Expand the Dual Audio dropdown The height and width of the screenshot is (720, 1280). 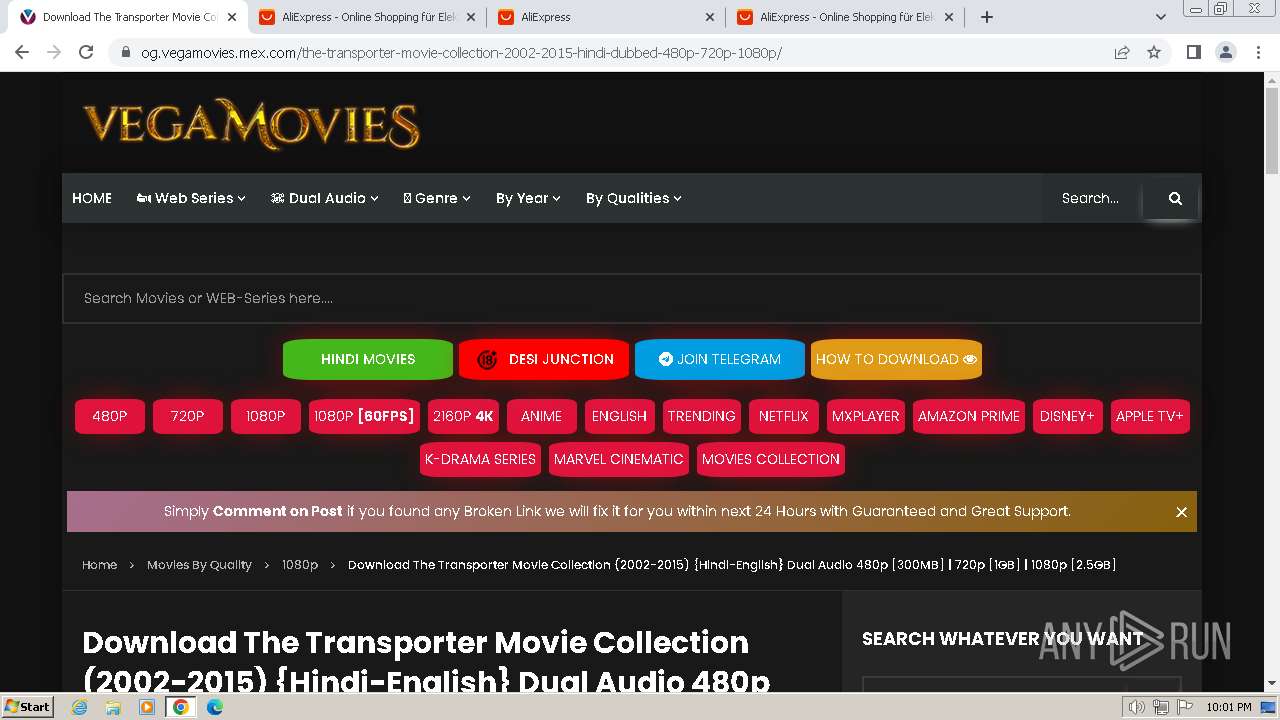point(324,198)
